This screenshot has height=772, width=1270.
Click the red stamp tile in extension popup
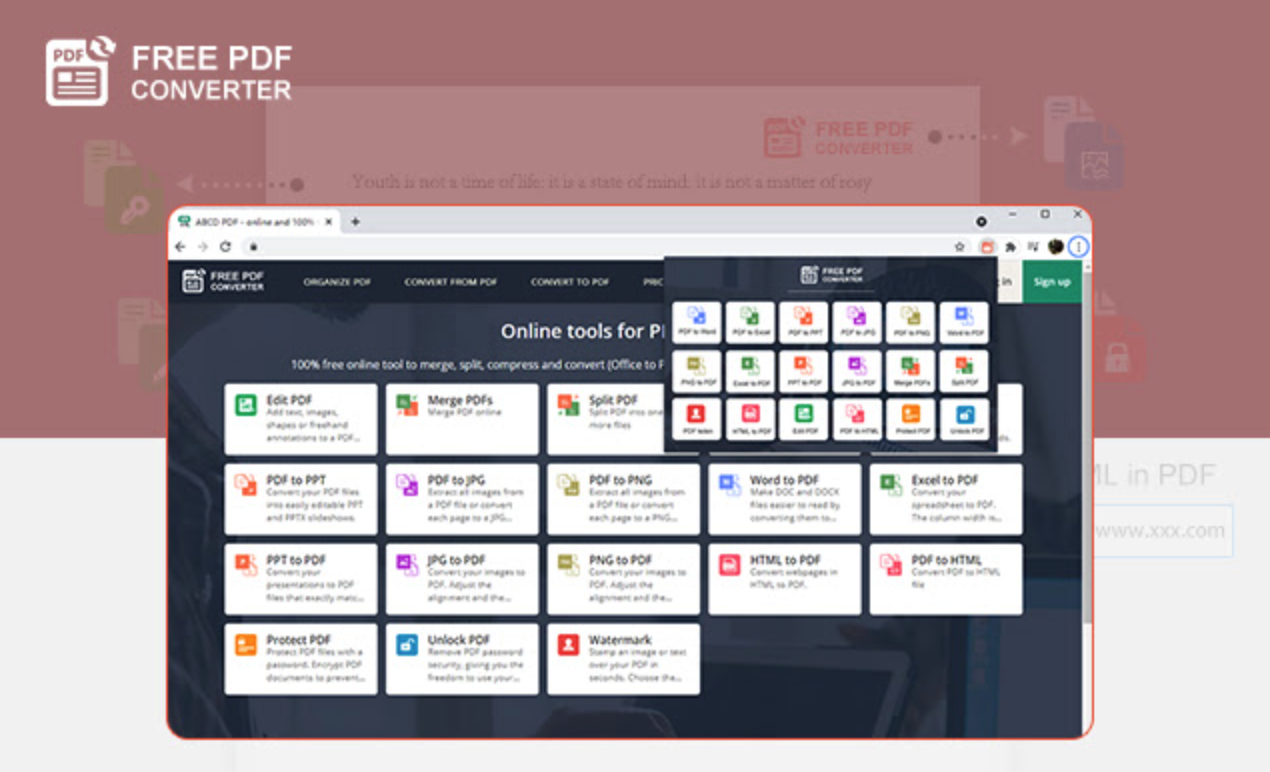click(x=696, y=419)
